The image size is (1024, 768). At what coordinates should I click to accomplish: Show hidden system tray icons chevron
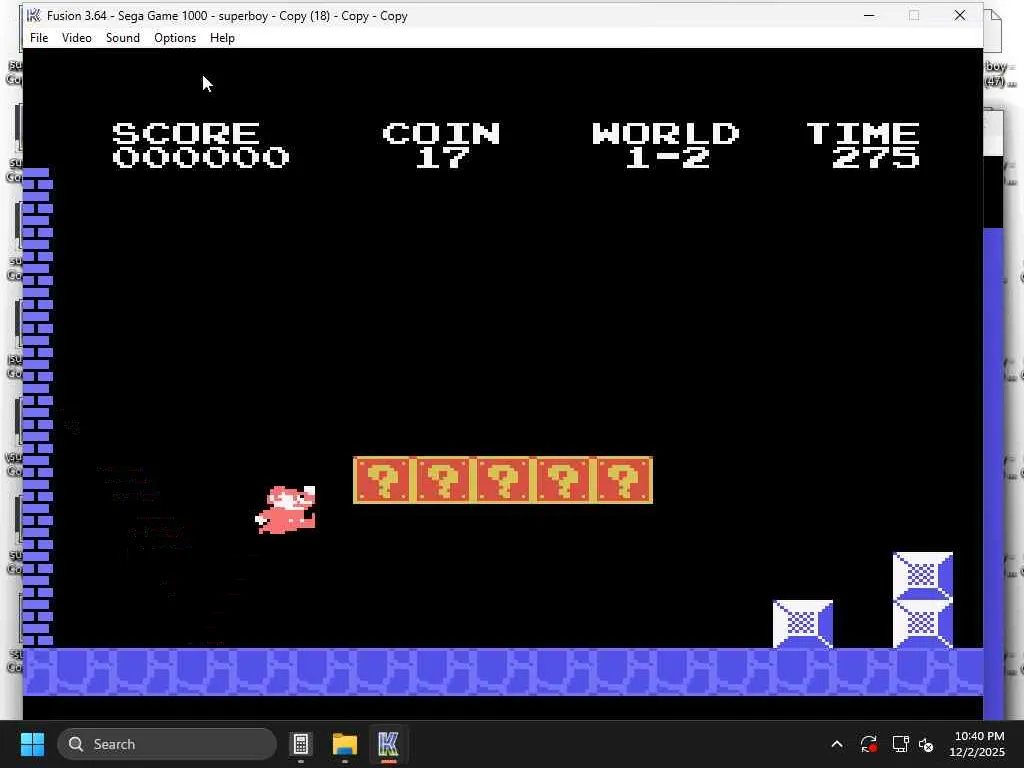coord(837,744)
